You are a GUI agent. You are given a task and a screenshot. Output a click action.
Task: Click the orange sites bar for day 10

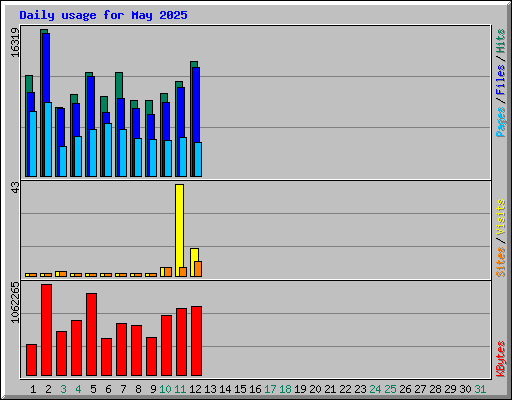(168, 272)
